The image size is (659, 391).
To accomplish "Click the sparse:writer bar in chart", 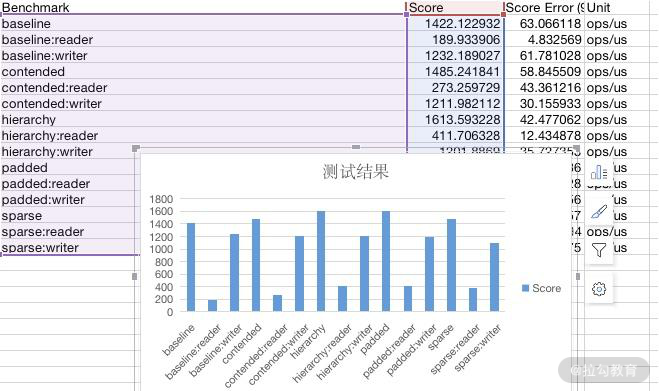I will (495, 277).
